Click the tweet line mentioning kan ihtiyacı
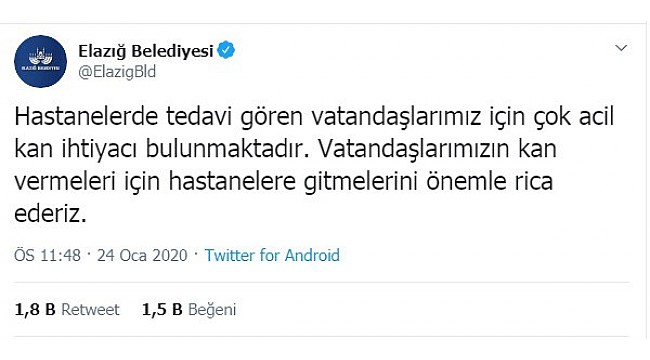Image resolution: width=650 pixels, height=360 pixels. pos(285,149)
